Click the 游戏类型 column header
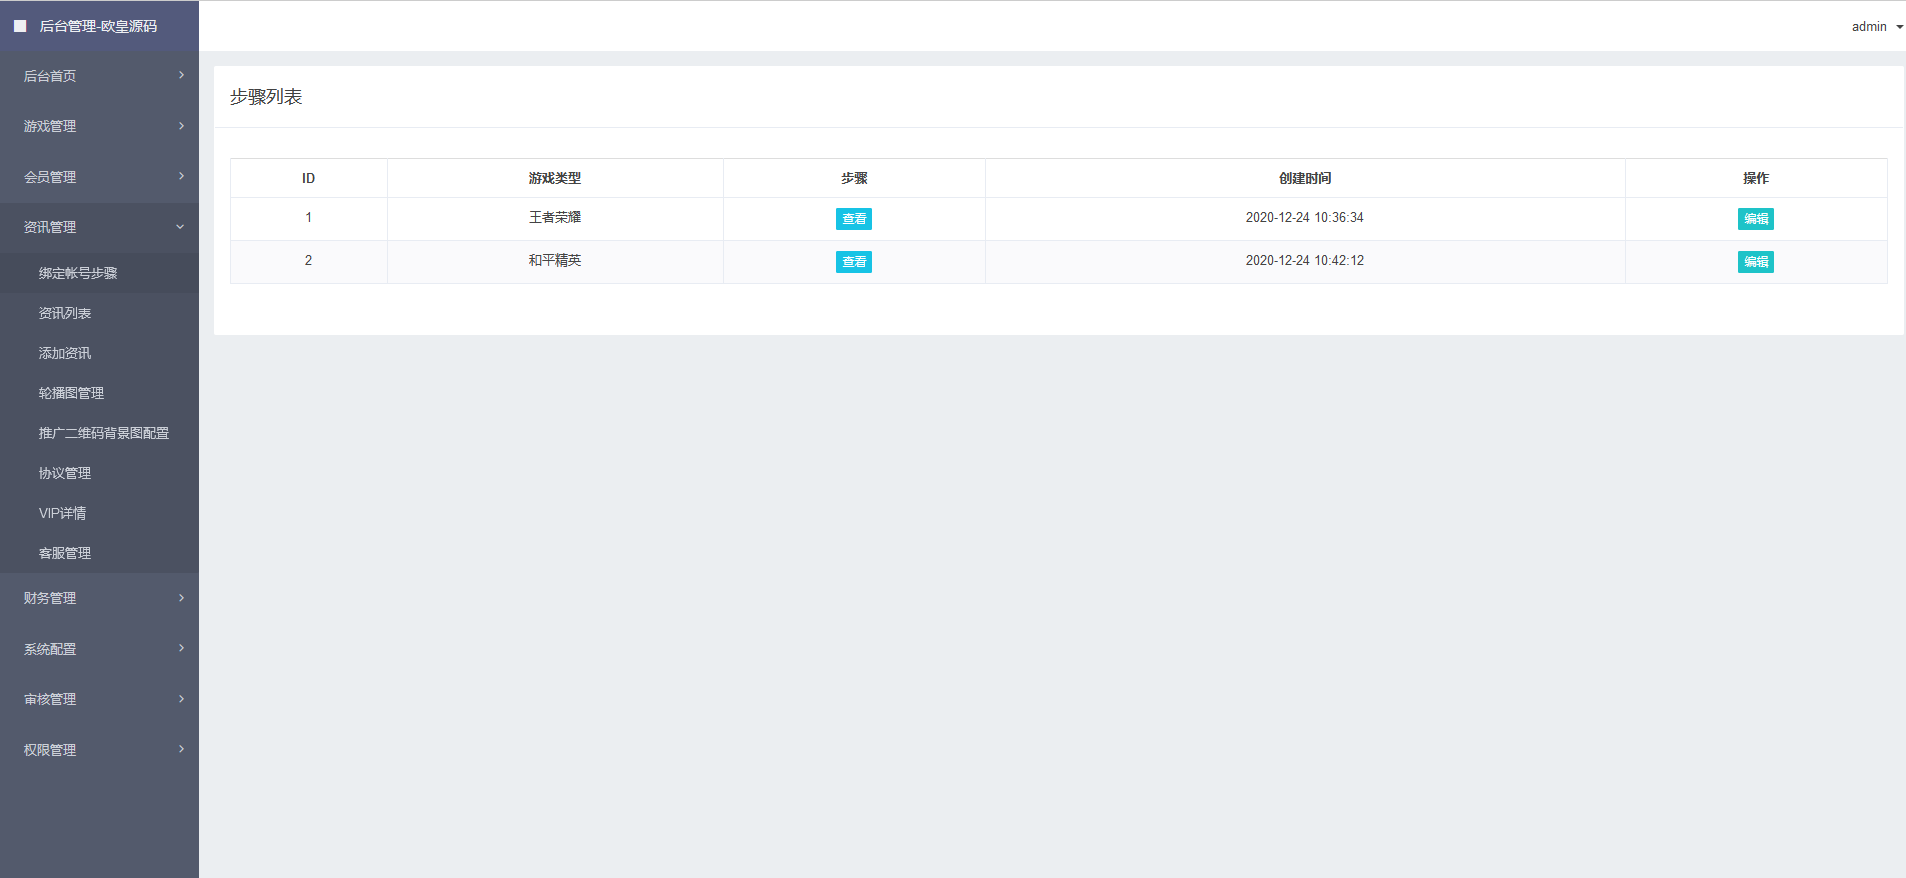The image size is (1906, 878). [555, 178]
